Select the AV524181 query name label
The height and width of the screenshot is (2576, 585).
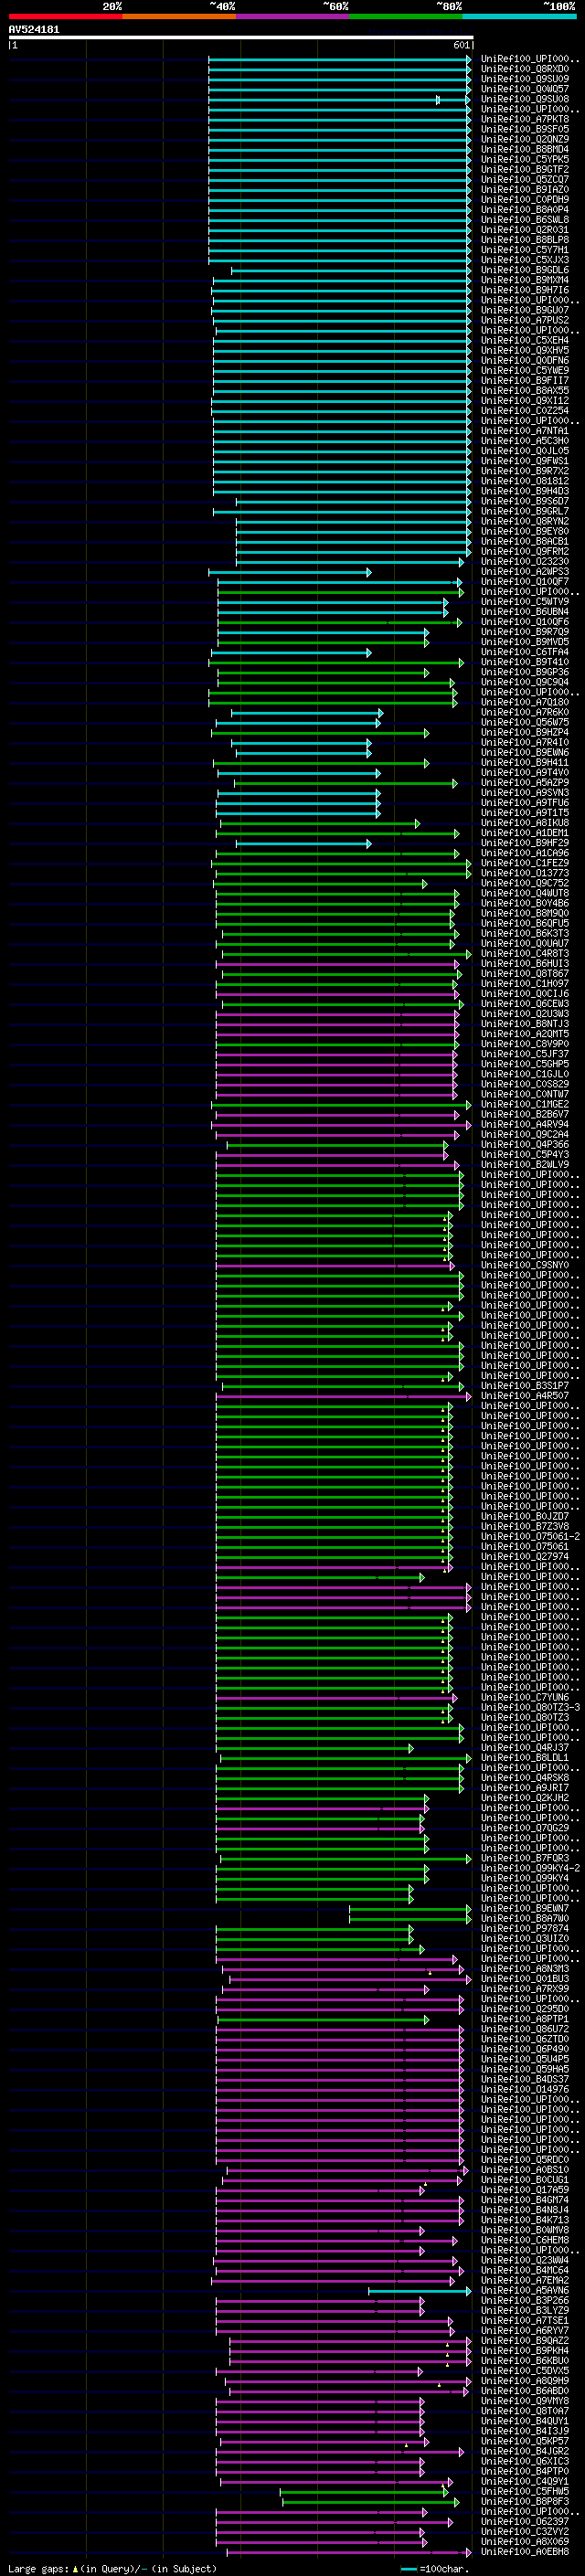point(34,29)
